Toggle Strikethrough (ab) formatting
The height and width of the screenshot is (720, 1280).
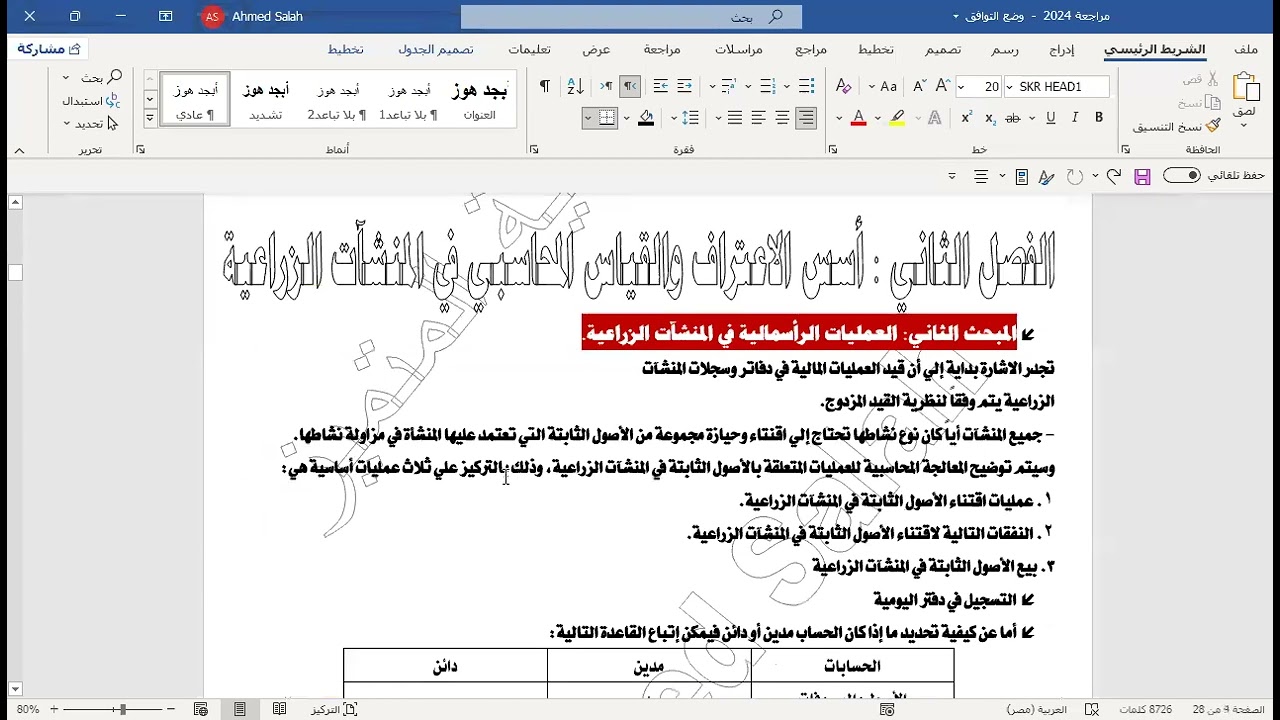pos(1013,118)
